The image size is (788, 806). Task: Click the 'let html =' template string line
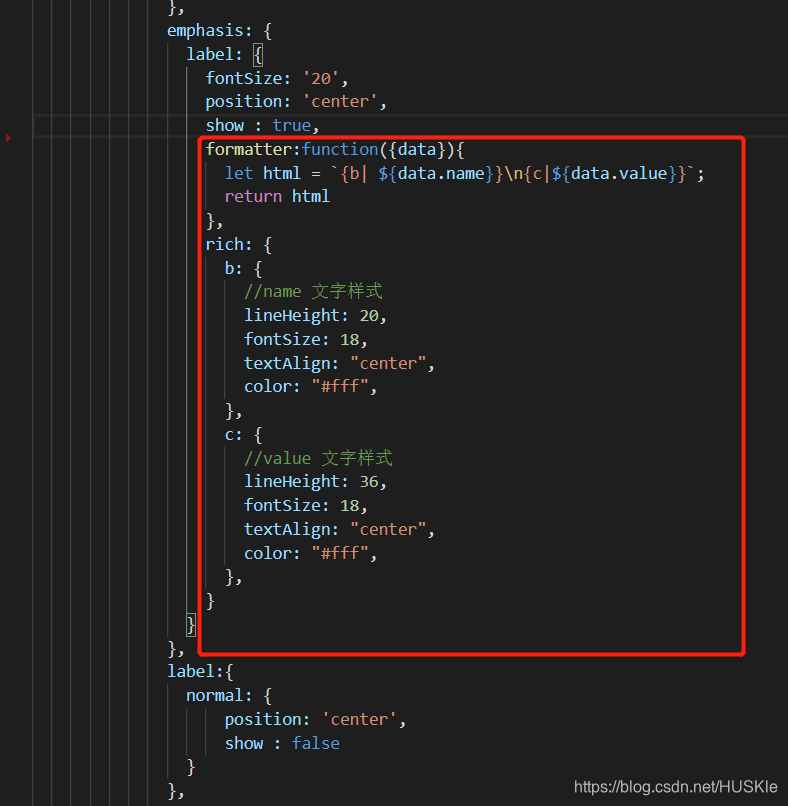point(465,173)
